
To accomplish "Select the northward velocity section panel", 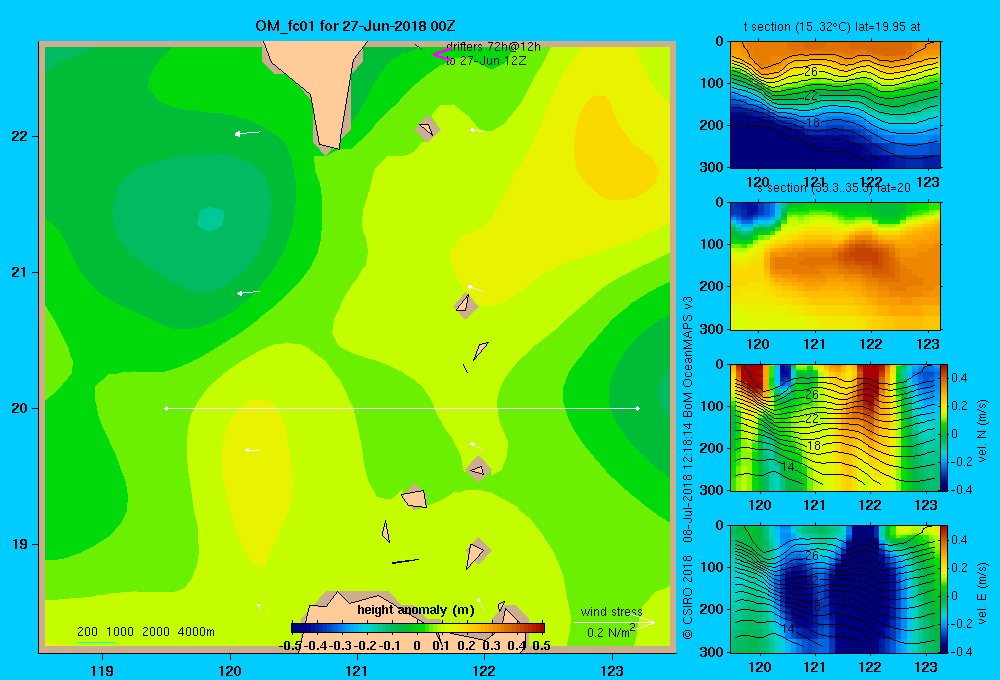I will 835,427.
